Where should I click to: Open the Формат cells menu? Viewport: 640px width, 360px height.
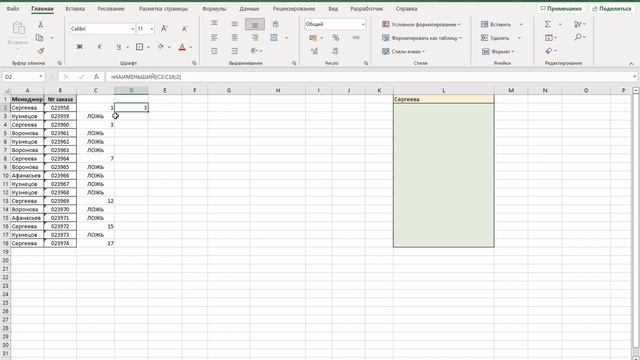(498, 51)
